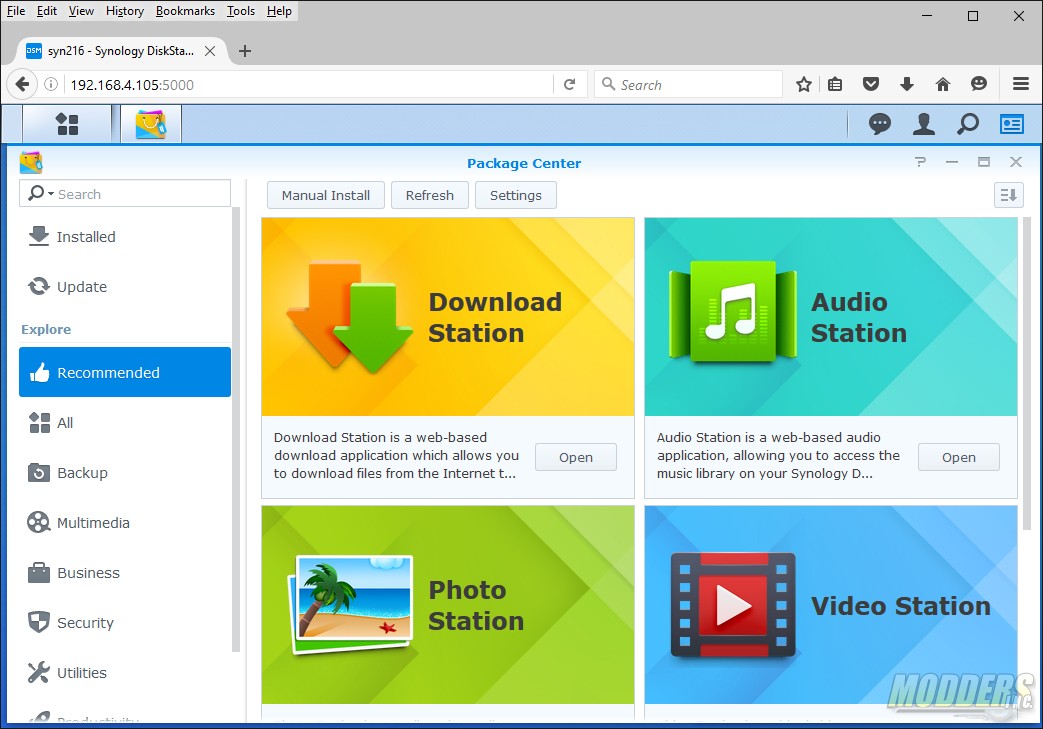The image size is (1043, 729).
Task: Click the DSM search magnifier icon
Action: coord(968,124)
